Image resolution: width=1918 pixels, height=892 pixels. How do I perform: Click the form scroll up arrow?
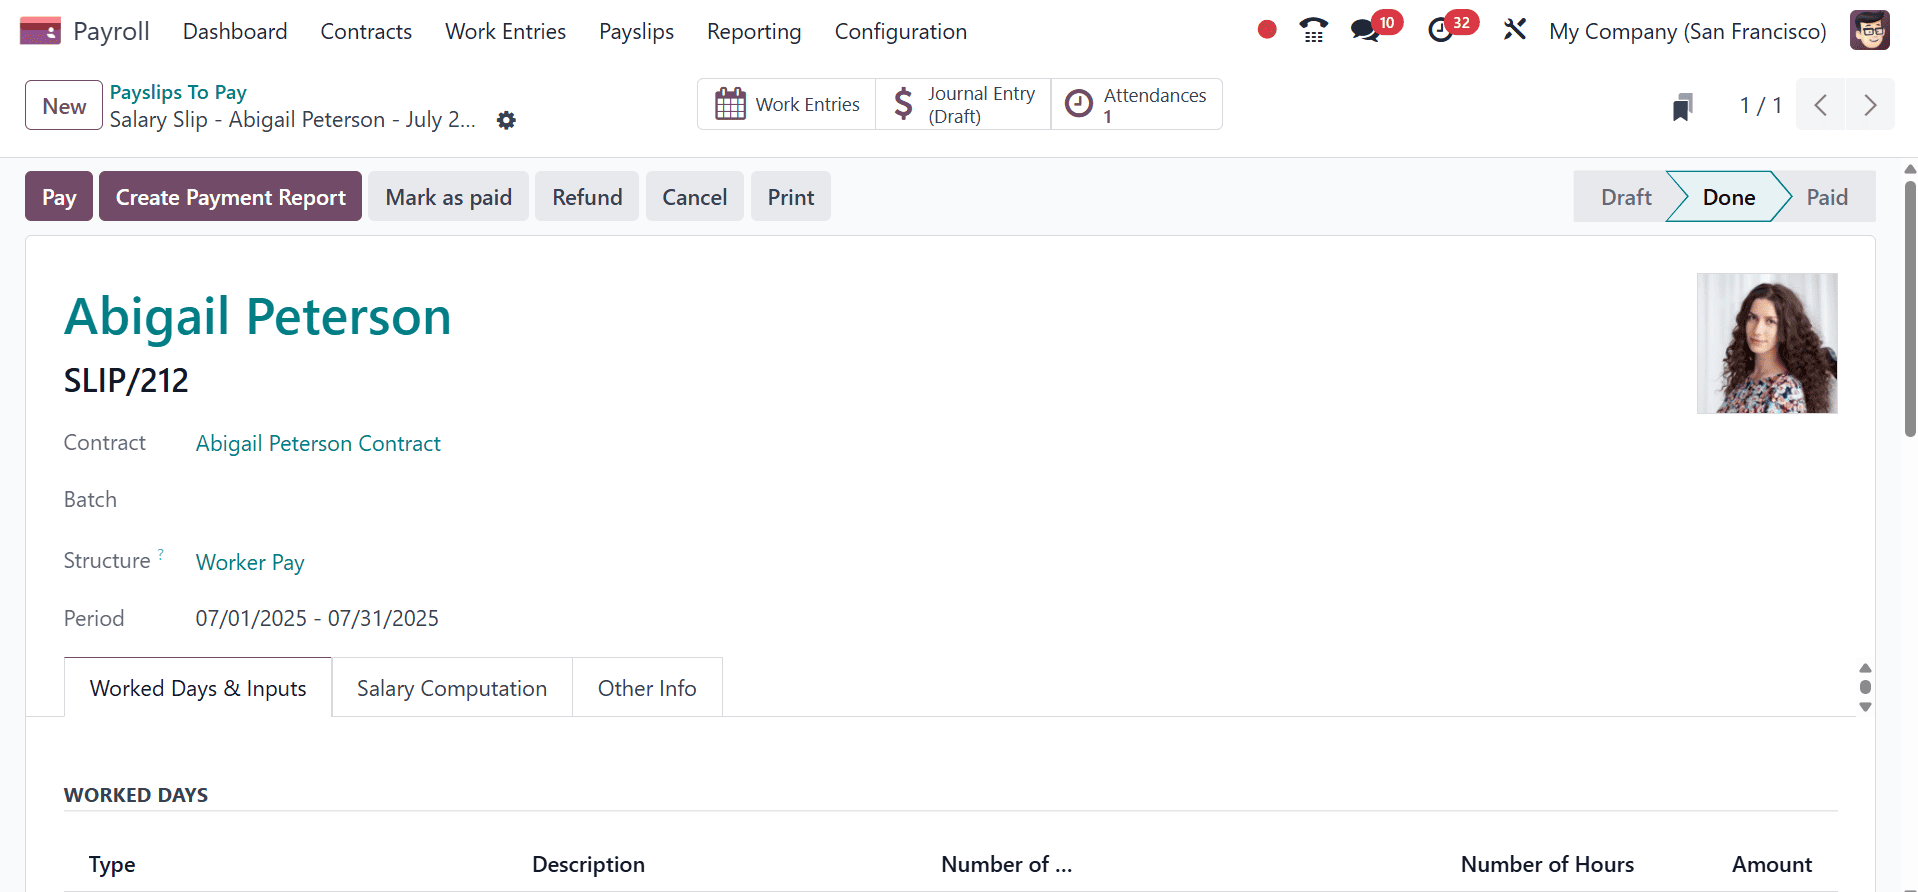1865,668
